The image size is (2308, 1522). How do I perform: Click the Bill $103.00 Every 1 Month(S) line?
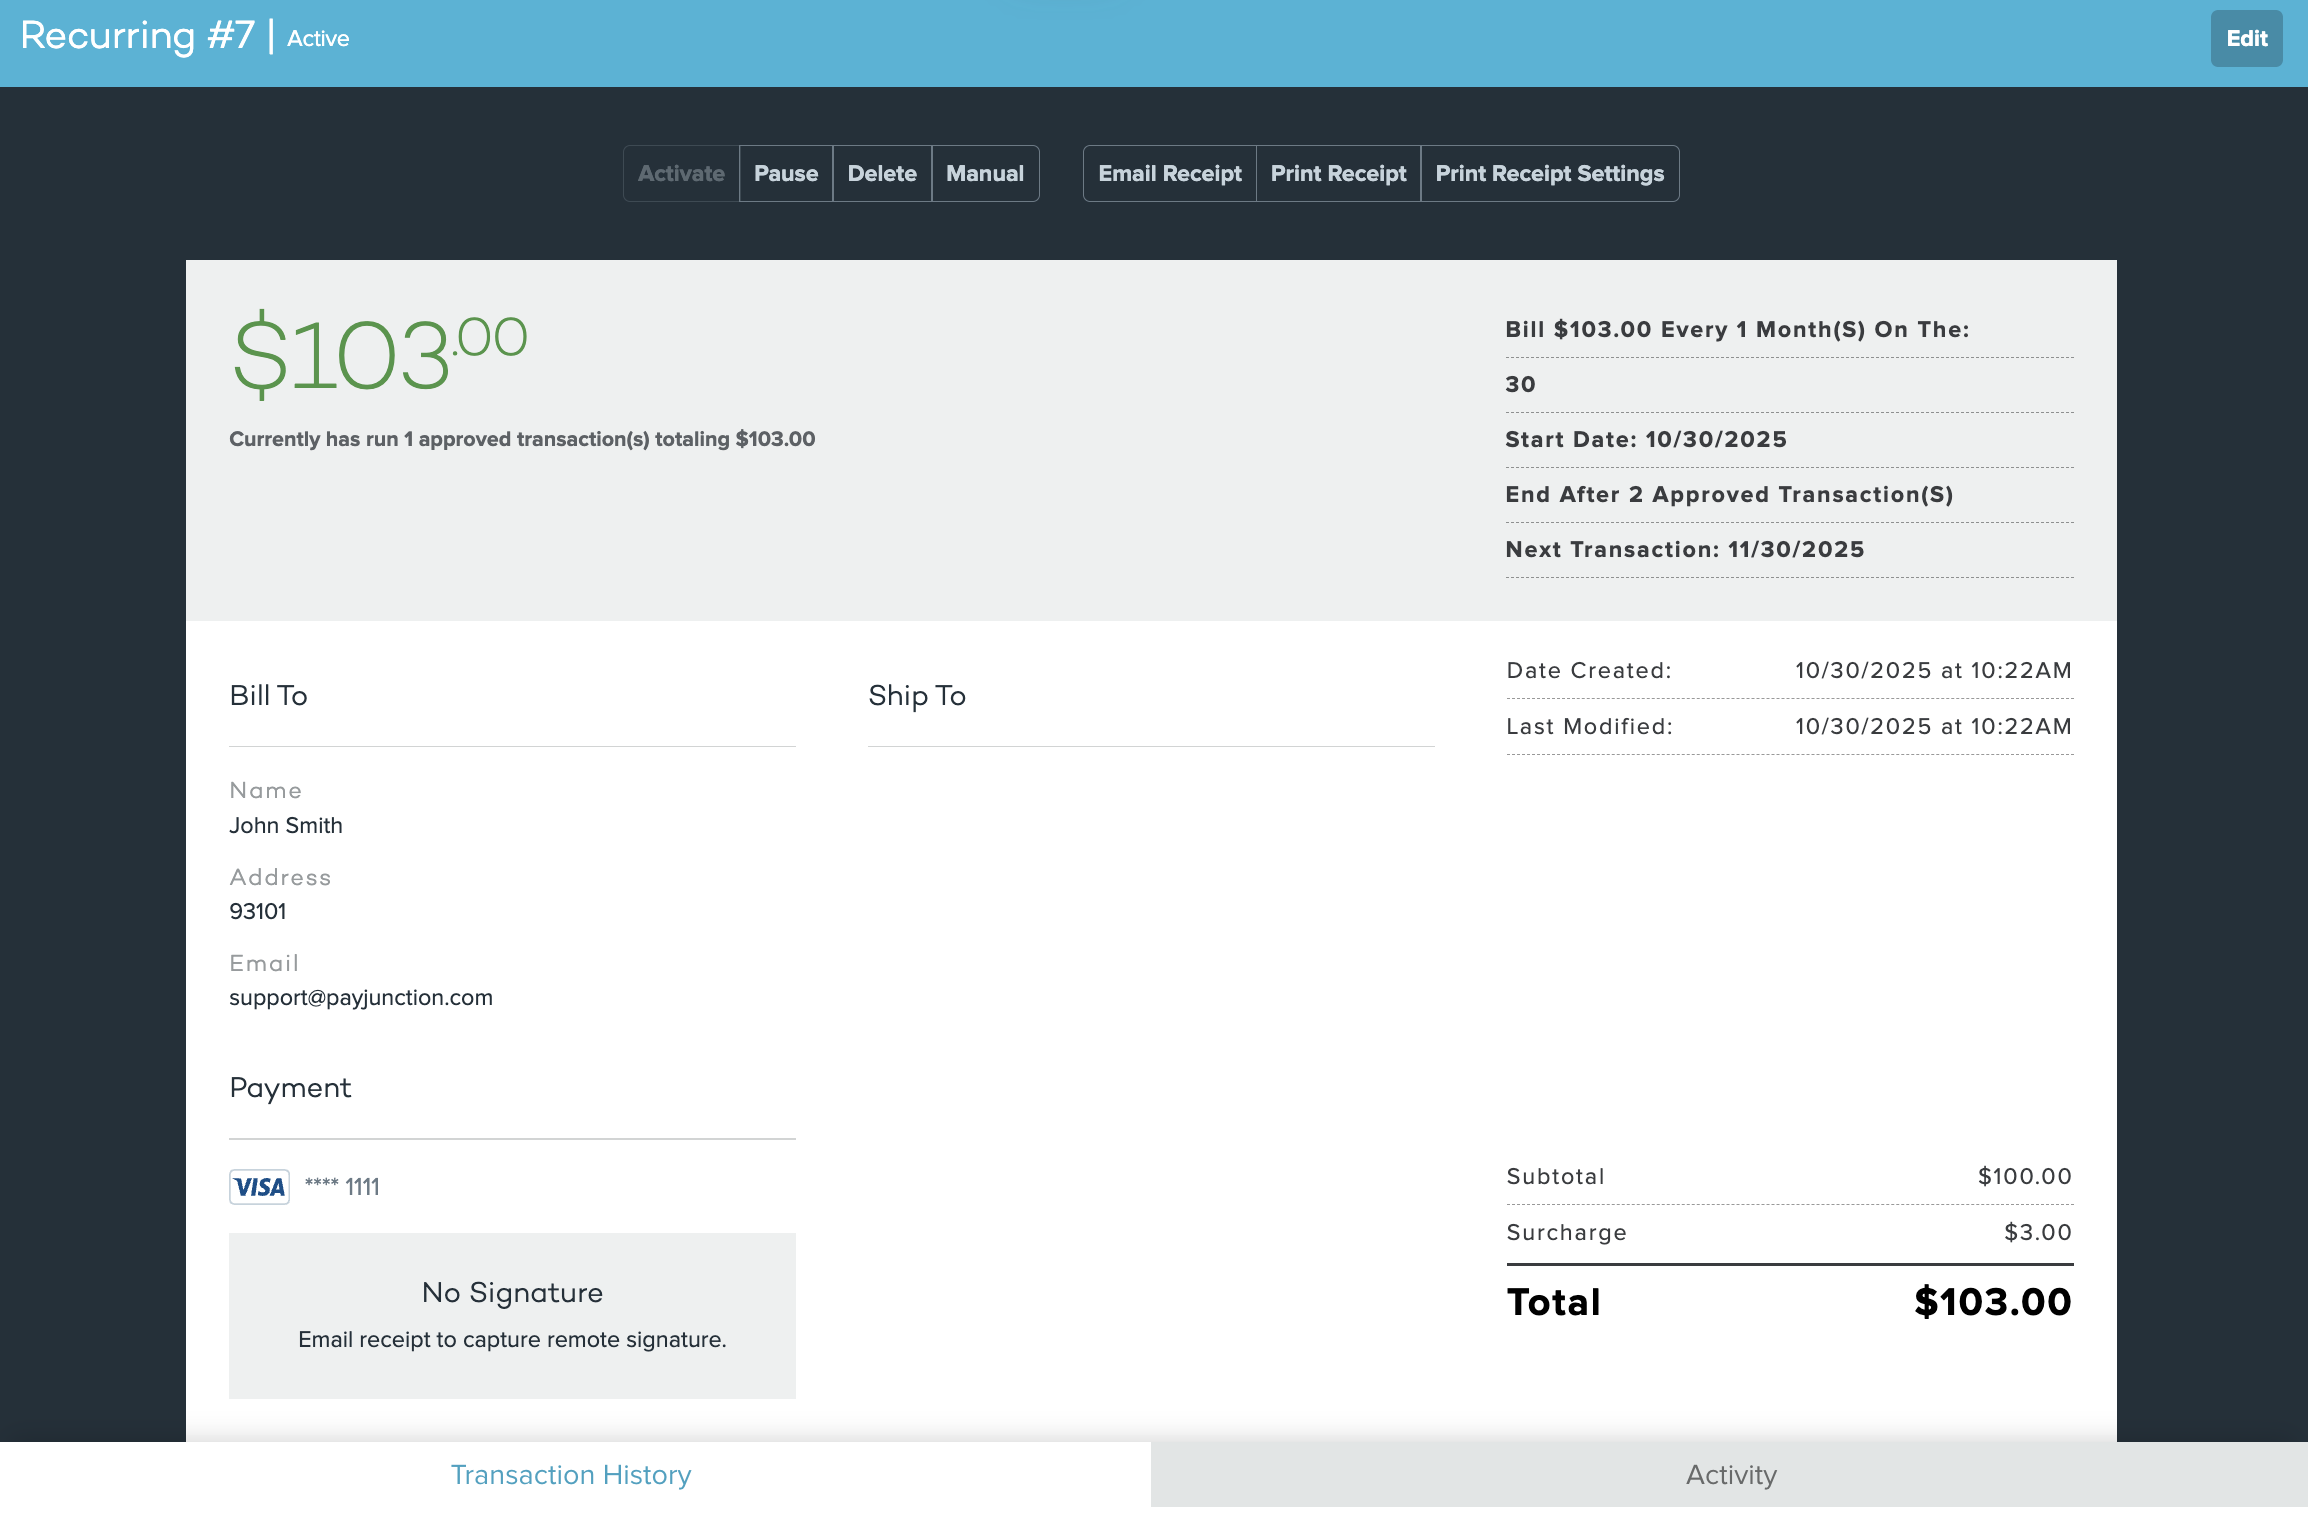(1737, 330)
